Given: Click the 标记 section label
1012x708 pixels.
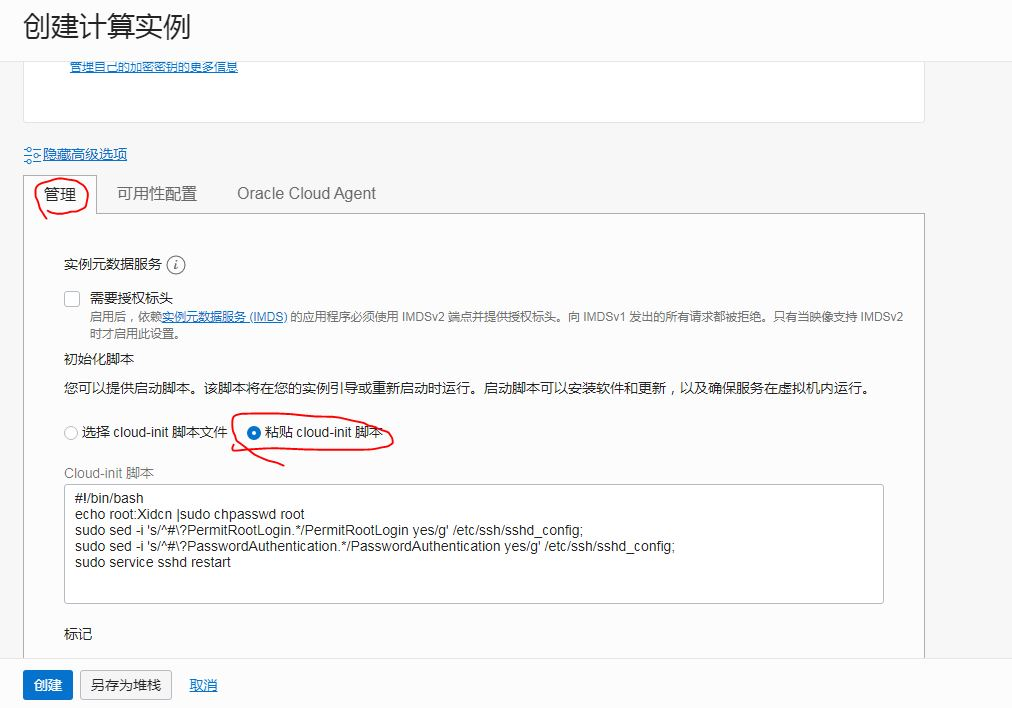Looking at the screenshot, I should point(78,634).
